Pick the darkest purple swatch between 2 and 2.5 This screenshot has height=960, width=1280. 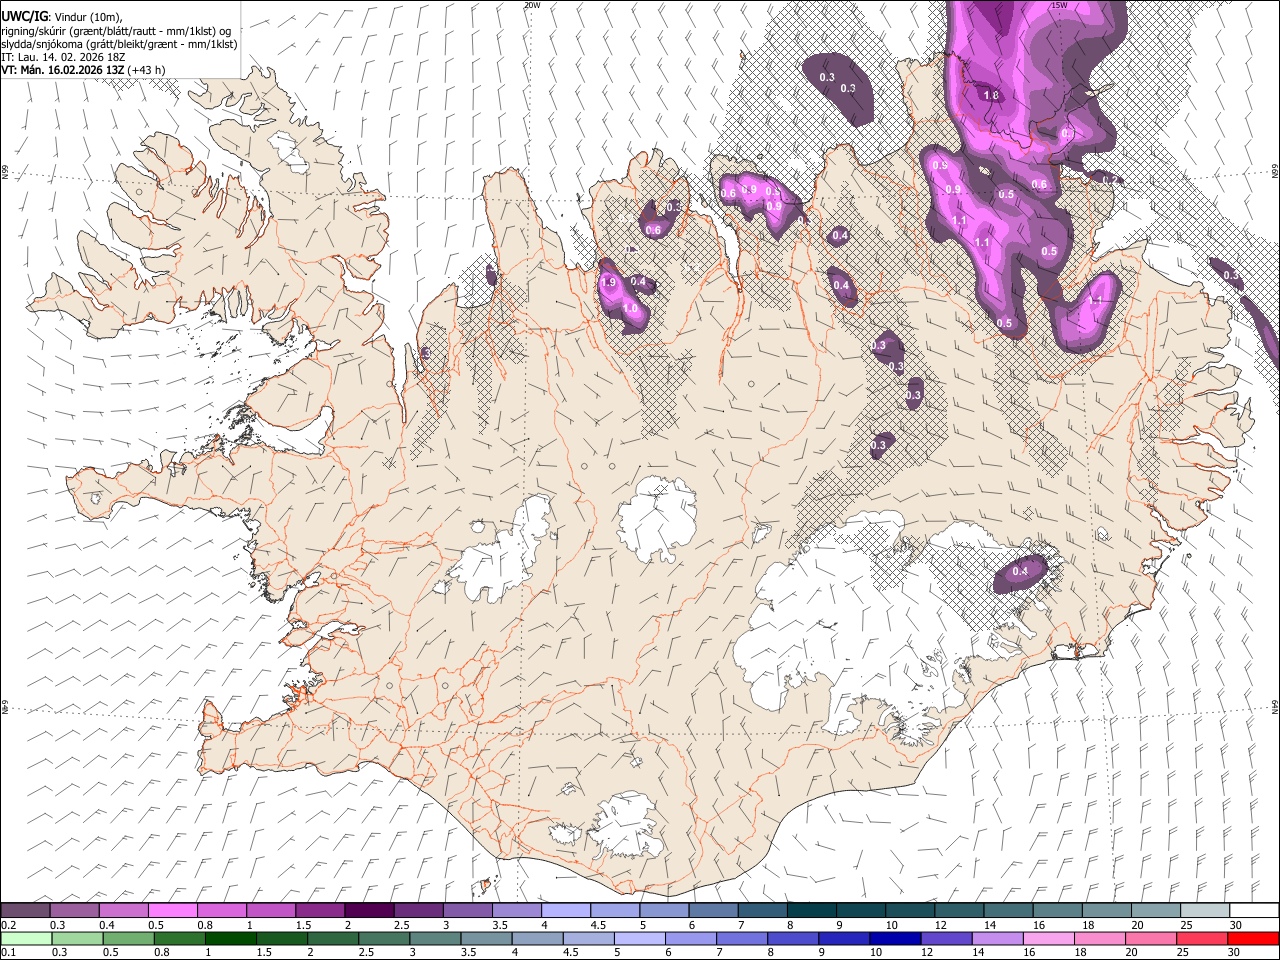coord(369,911)
